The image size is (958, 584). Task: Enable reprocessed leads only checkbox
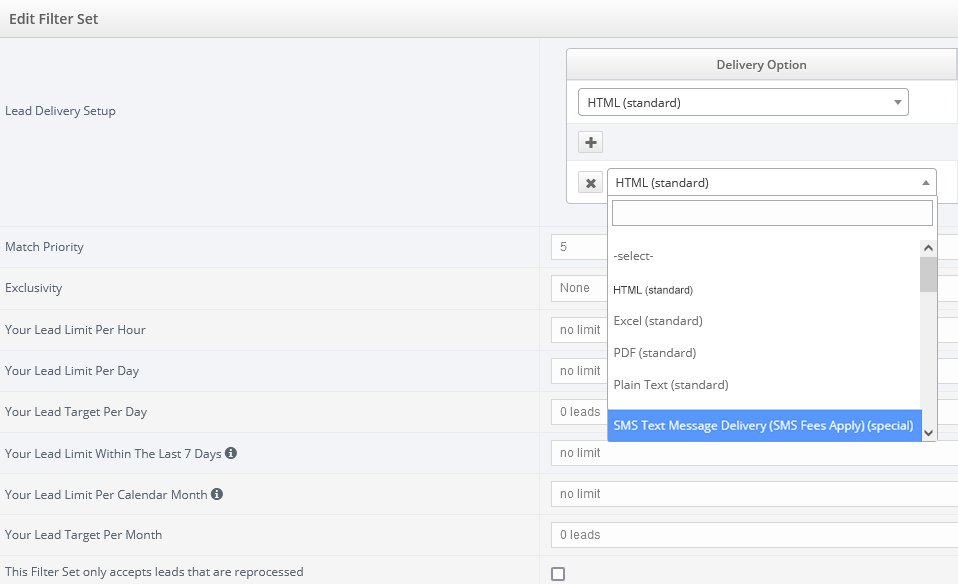click(x=558, y=574)
